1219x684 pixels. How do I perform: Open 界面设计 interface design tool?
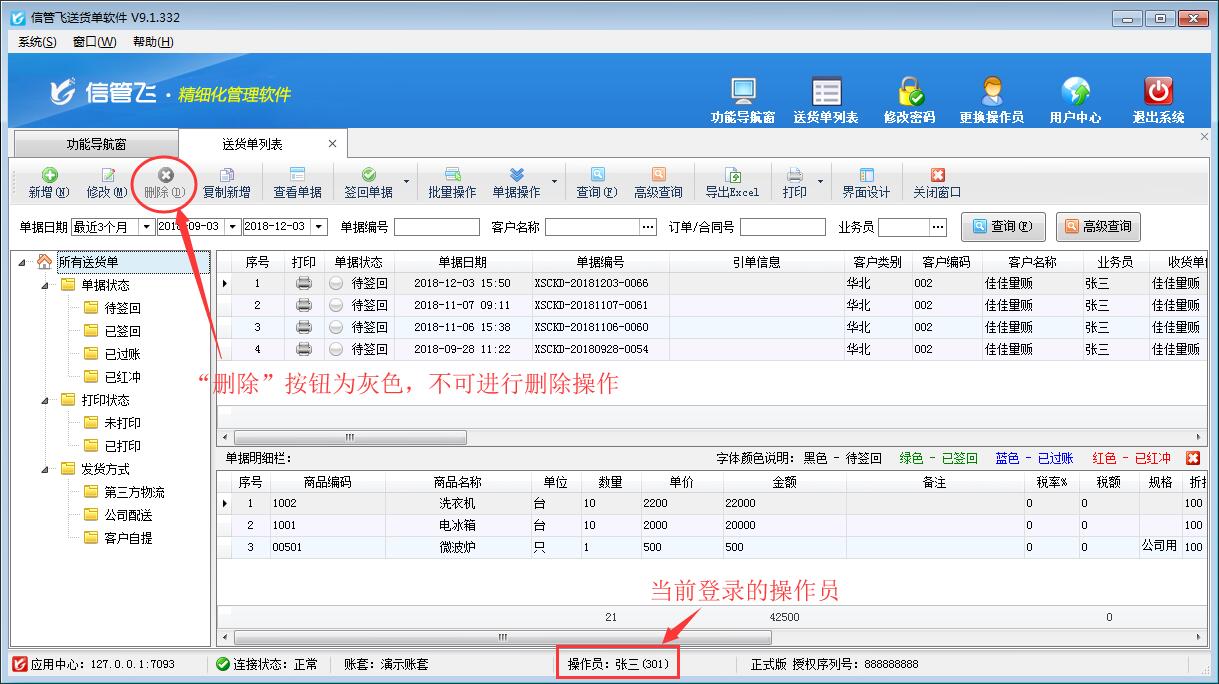coord(865,182)
